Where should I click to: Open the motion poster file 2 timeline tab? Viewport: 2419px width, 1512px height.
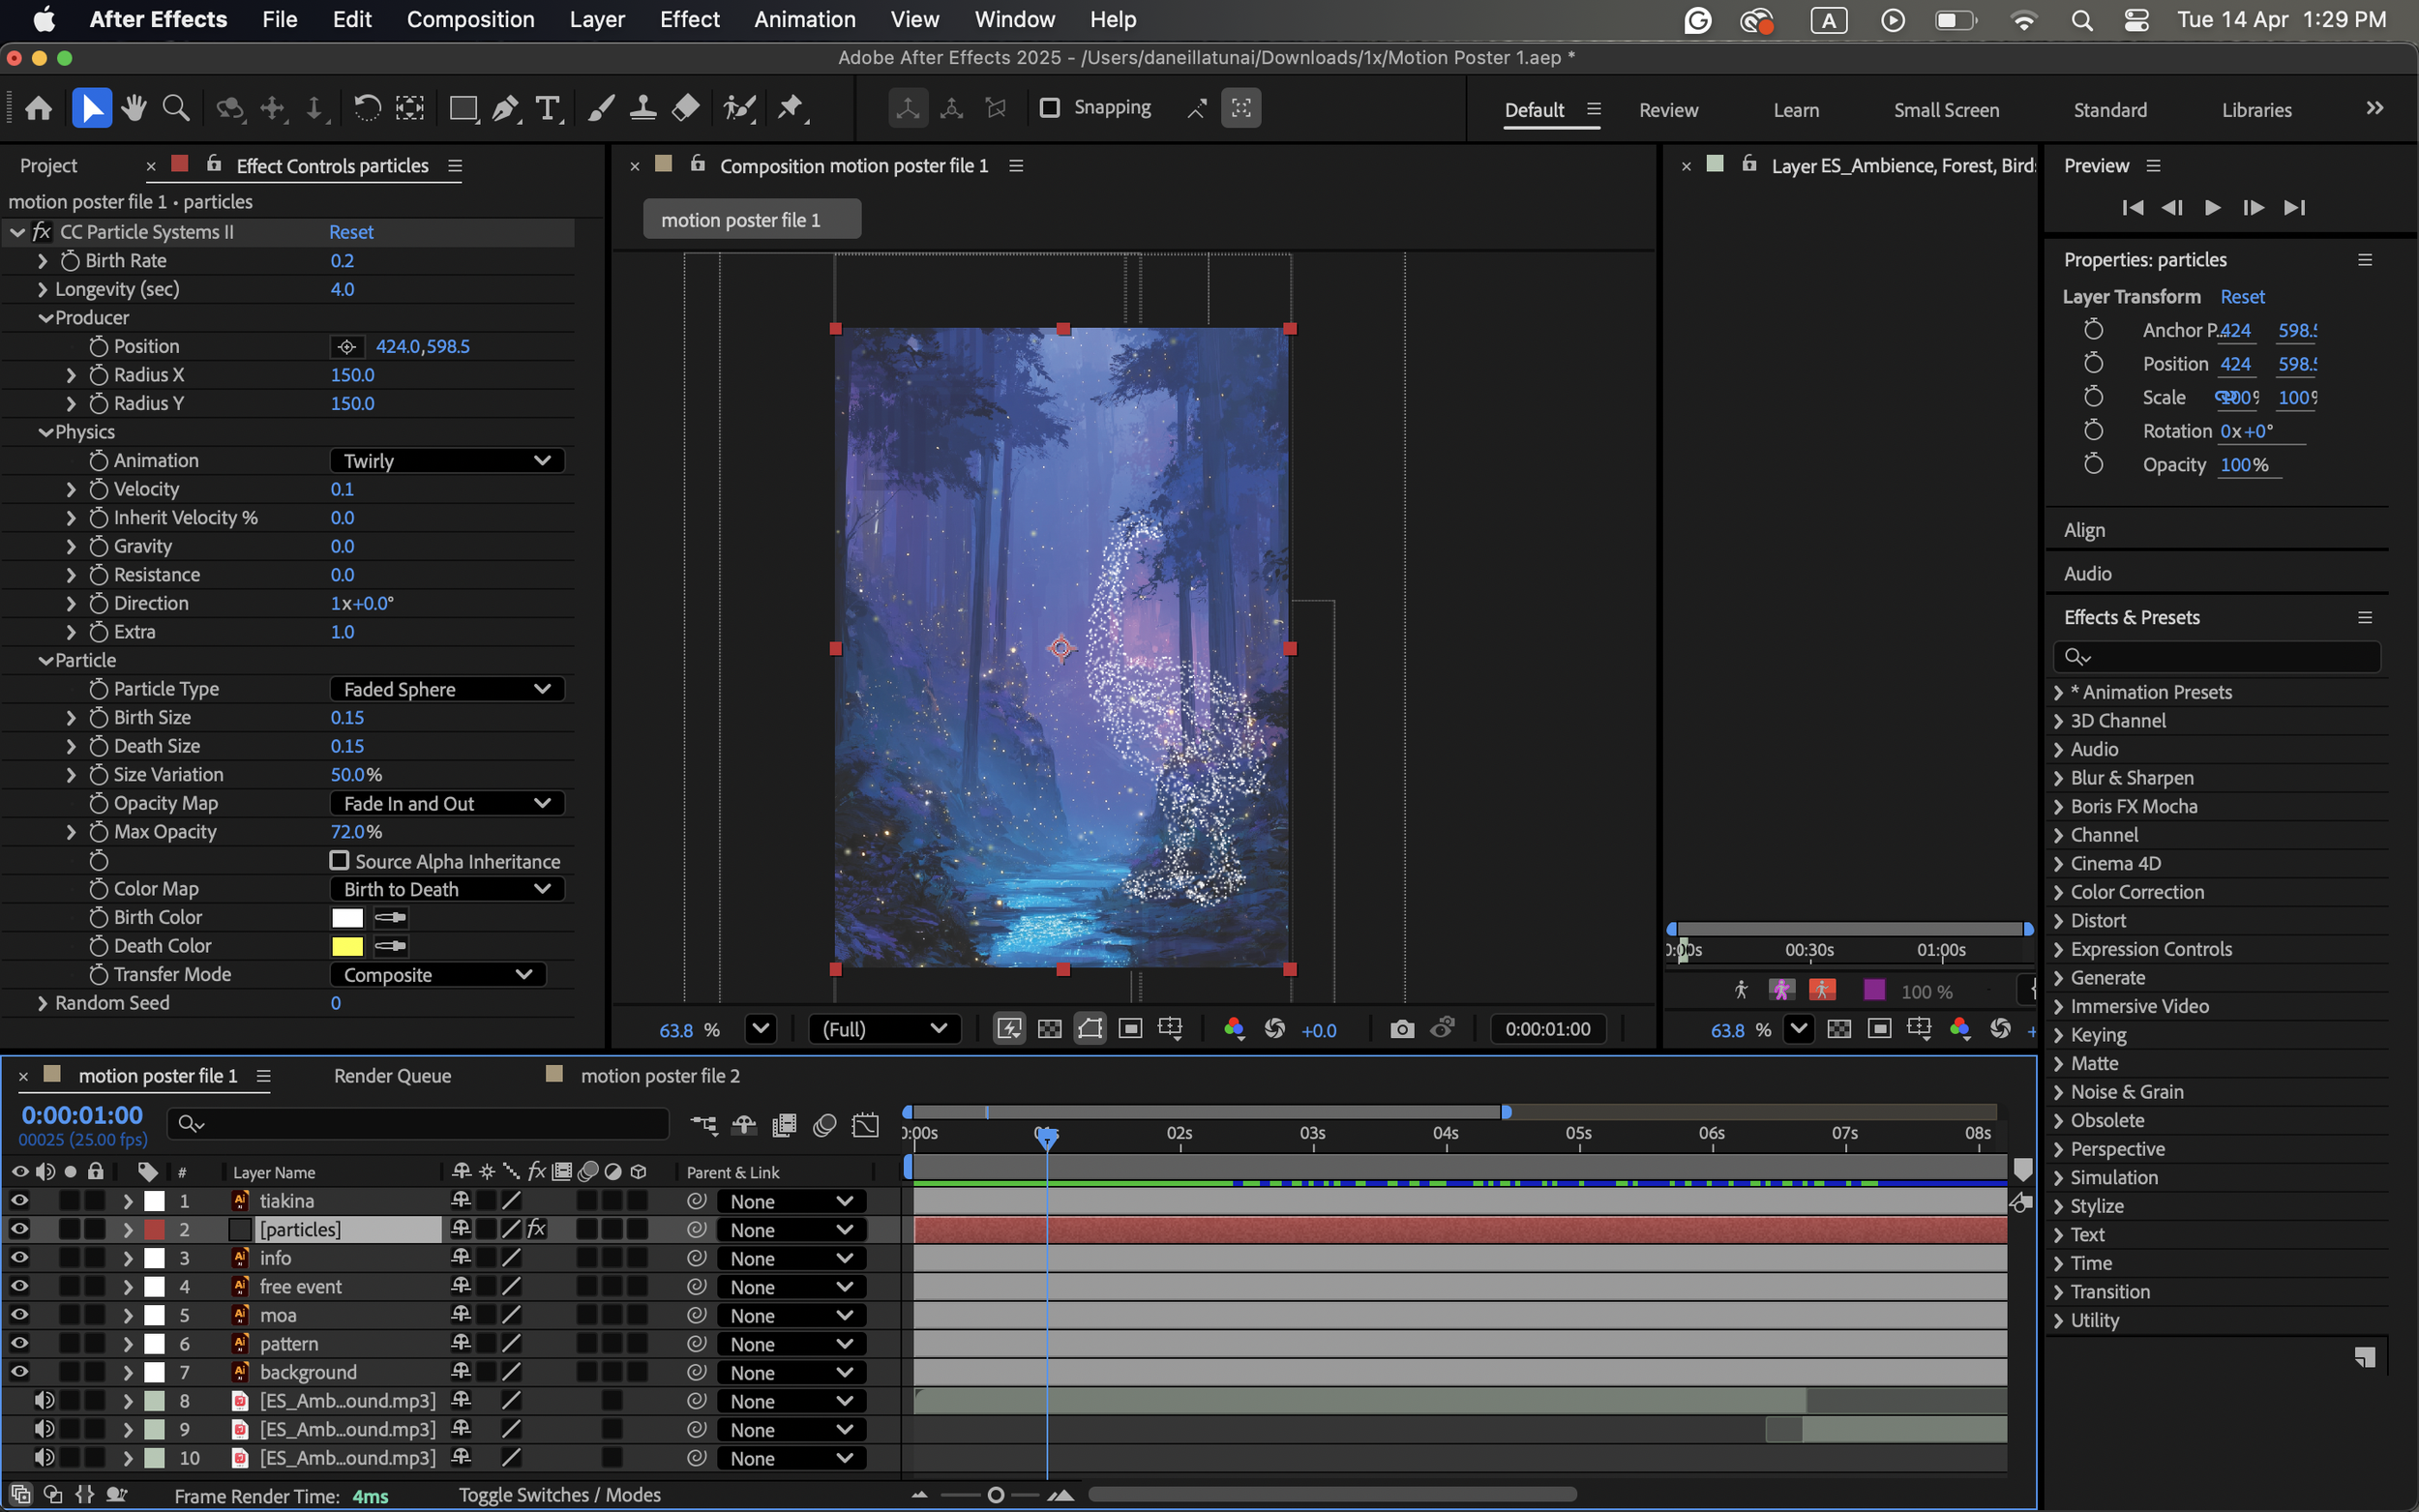(x=660, y=1076)
